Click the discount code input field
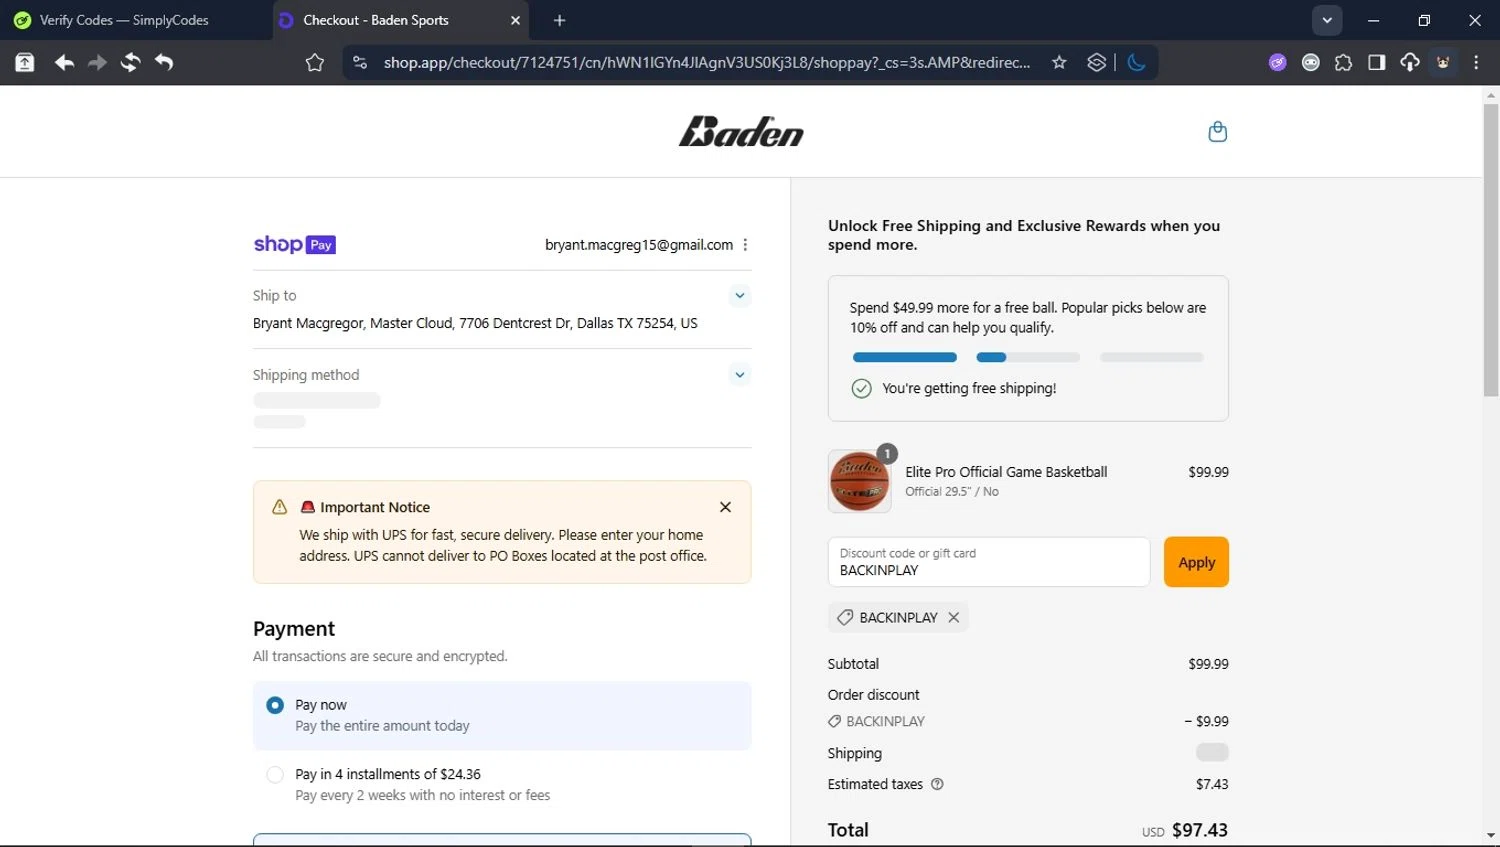Image resolution: width=1500 pixels, height=847 pixels. 989,562
